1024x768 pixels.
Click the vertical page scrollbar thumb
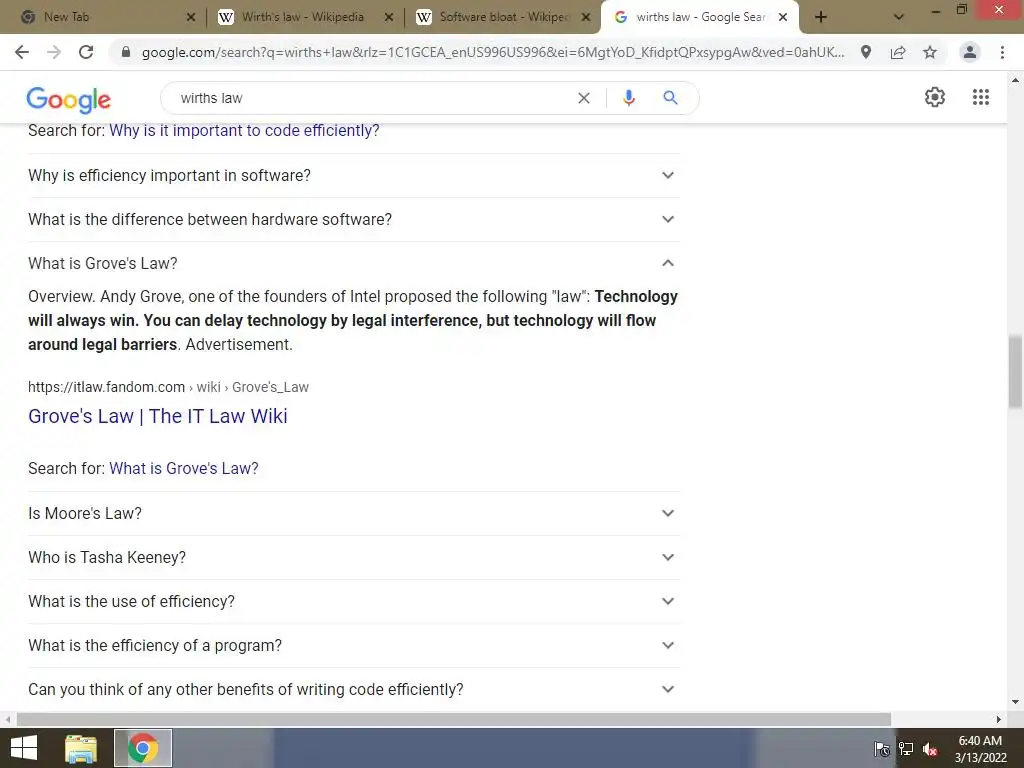(1015, 372)
